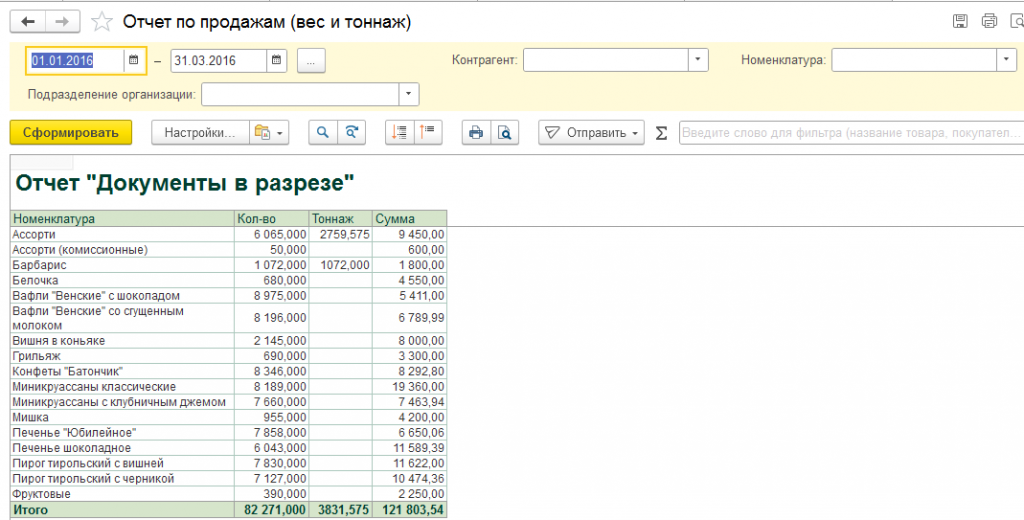Open calendar for the end date 31.03.2016

[x=276, y=60]
